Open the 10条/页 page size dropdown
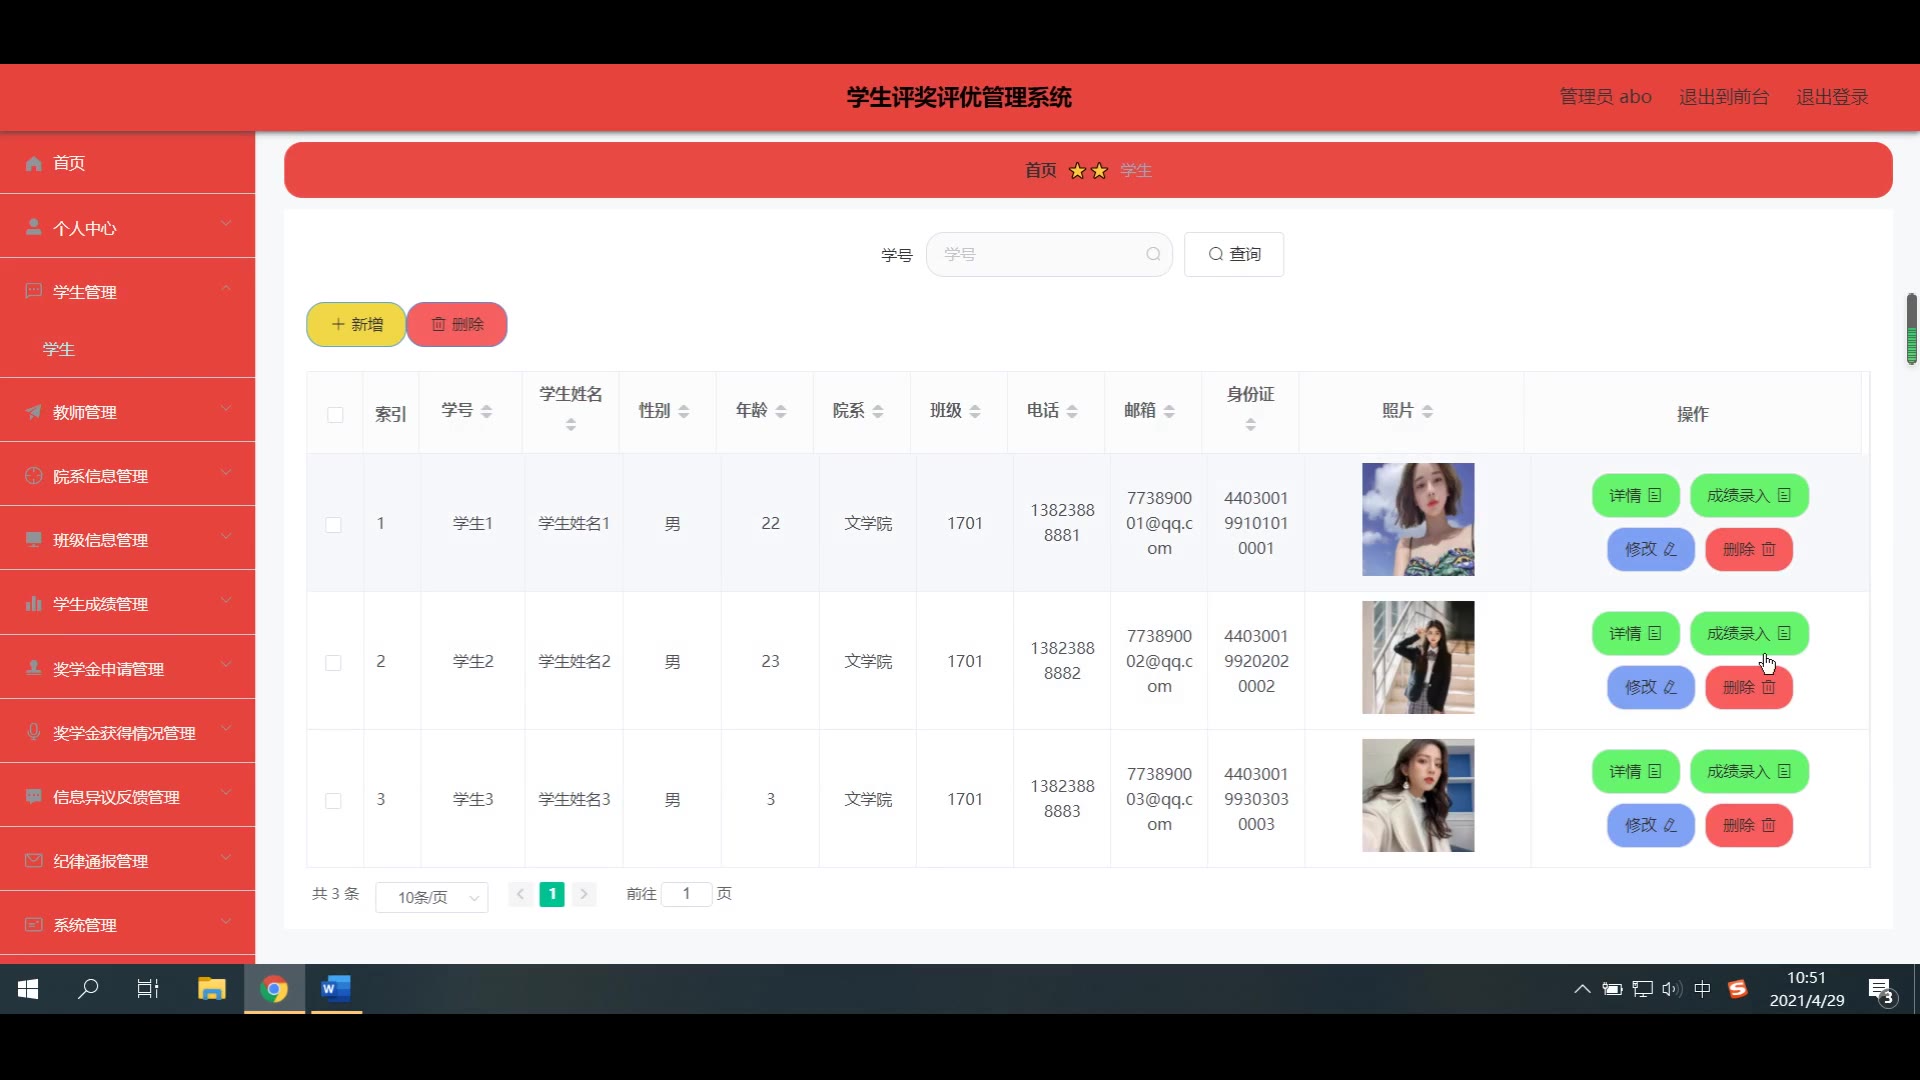Image resolution: width=1920 pixels, height=1080 pixels. tap(432, 897)
